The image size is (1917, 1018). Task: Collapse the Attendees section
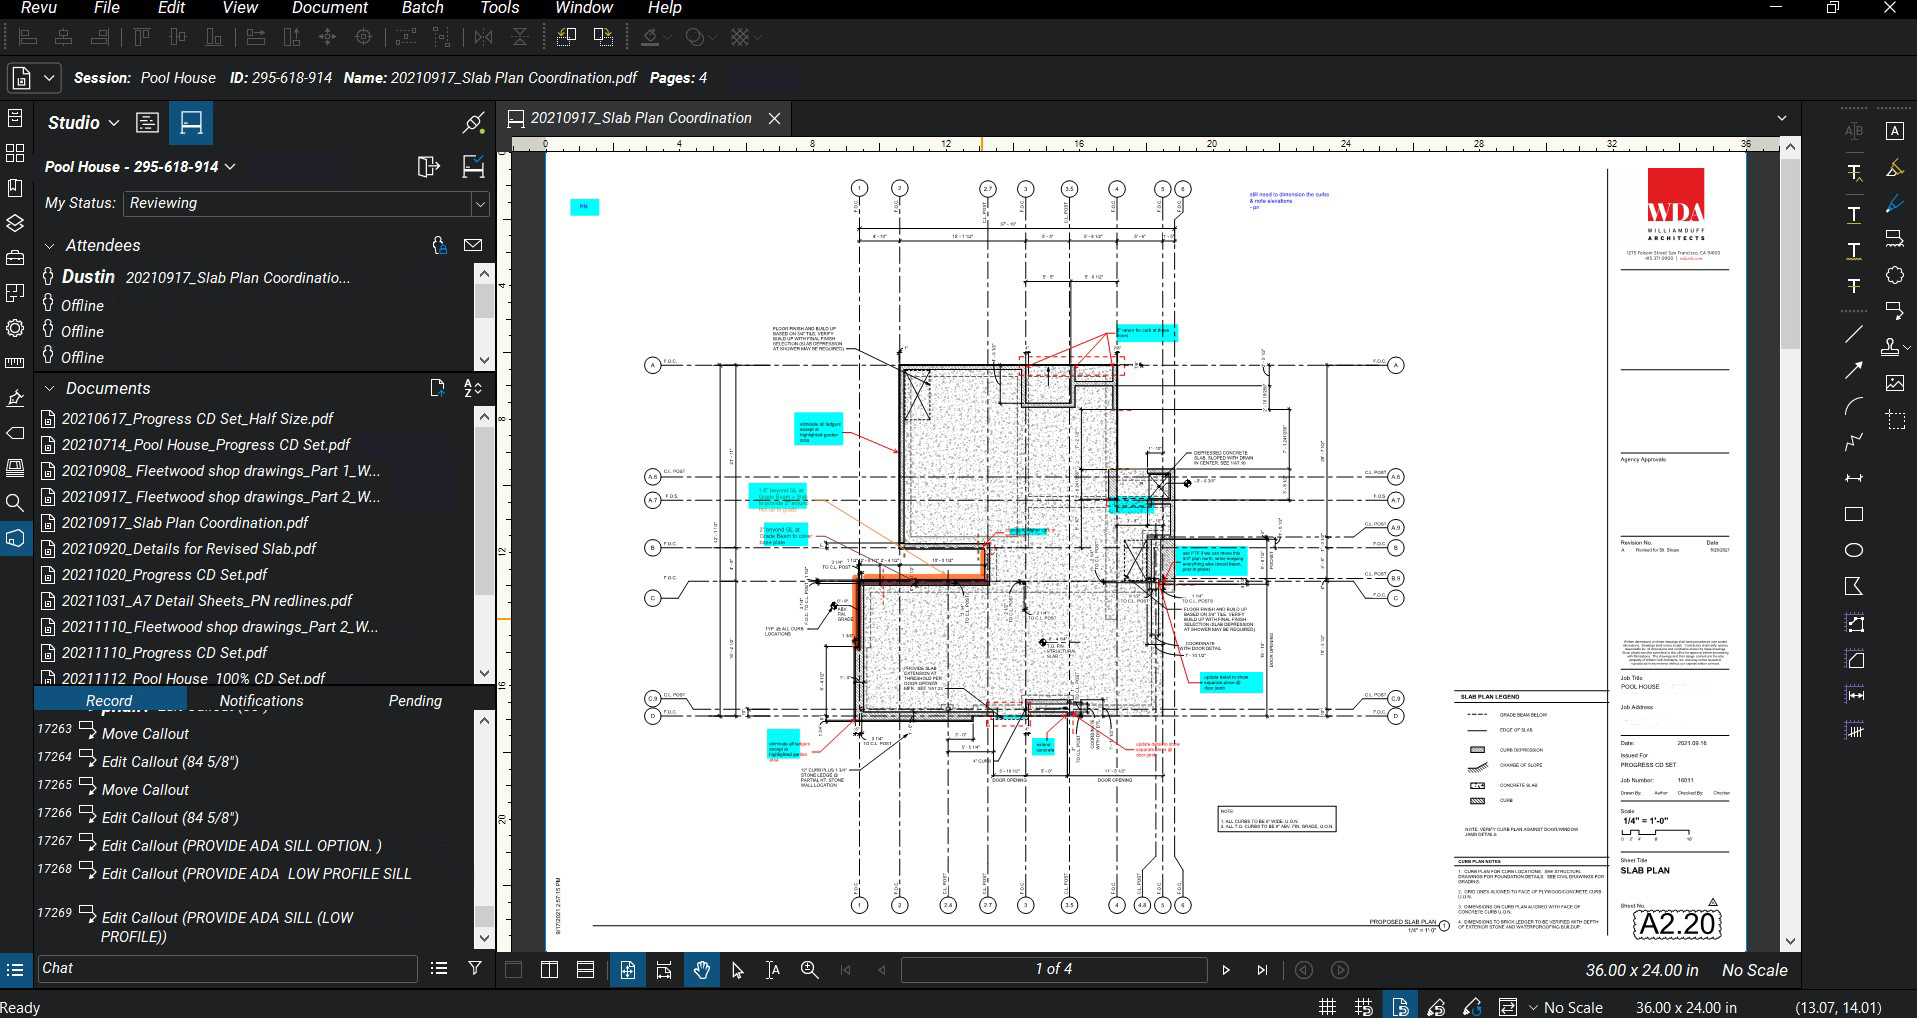coord(49,245)
